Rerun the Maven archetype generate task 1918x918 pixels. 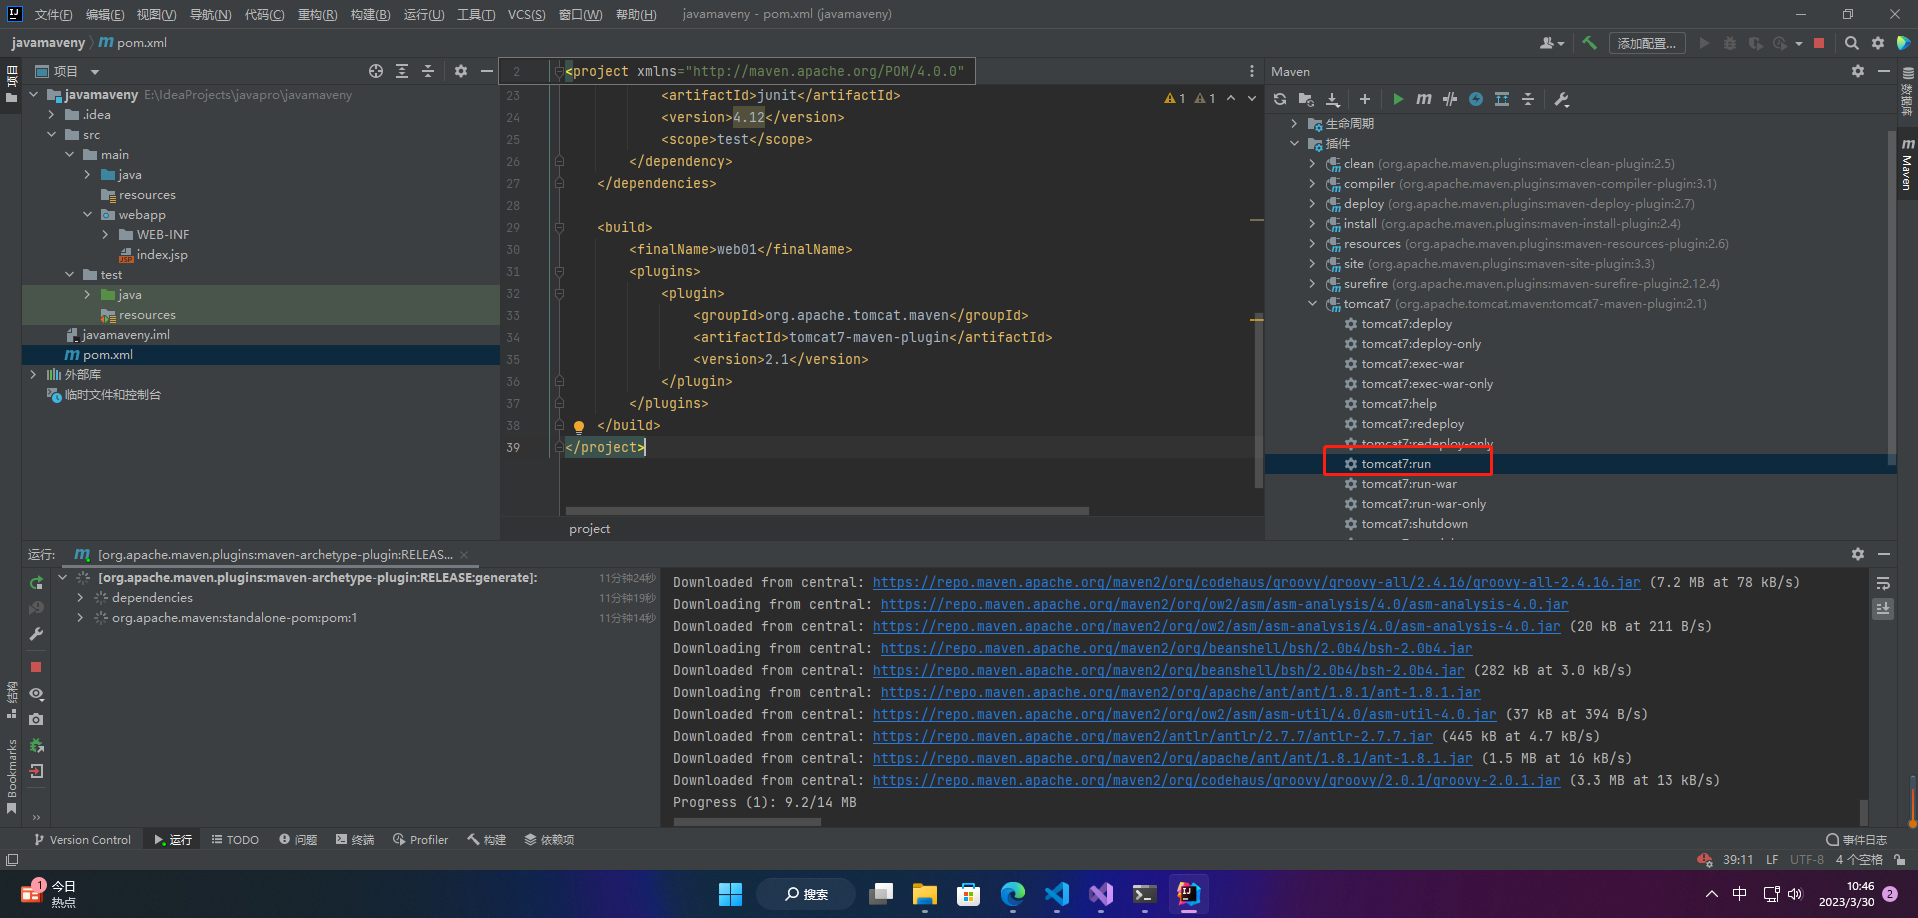click(36, 583)
